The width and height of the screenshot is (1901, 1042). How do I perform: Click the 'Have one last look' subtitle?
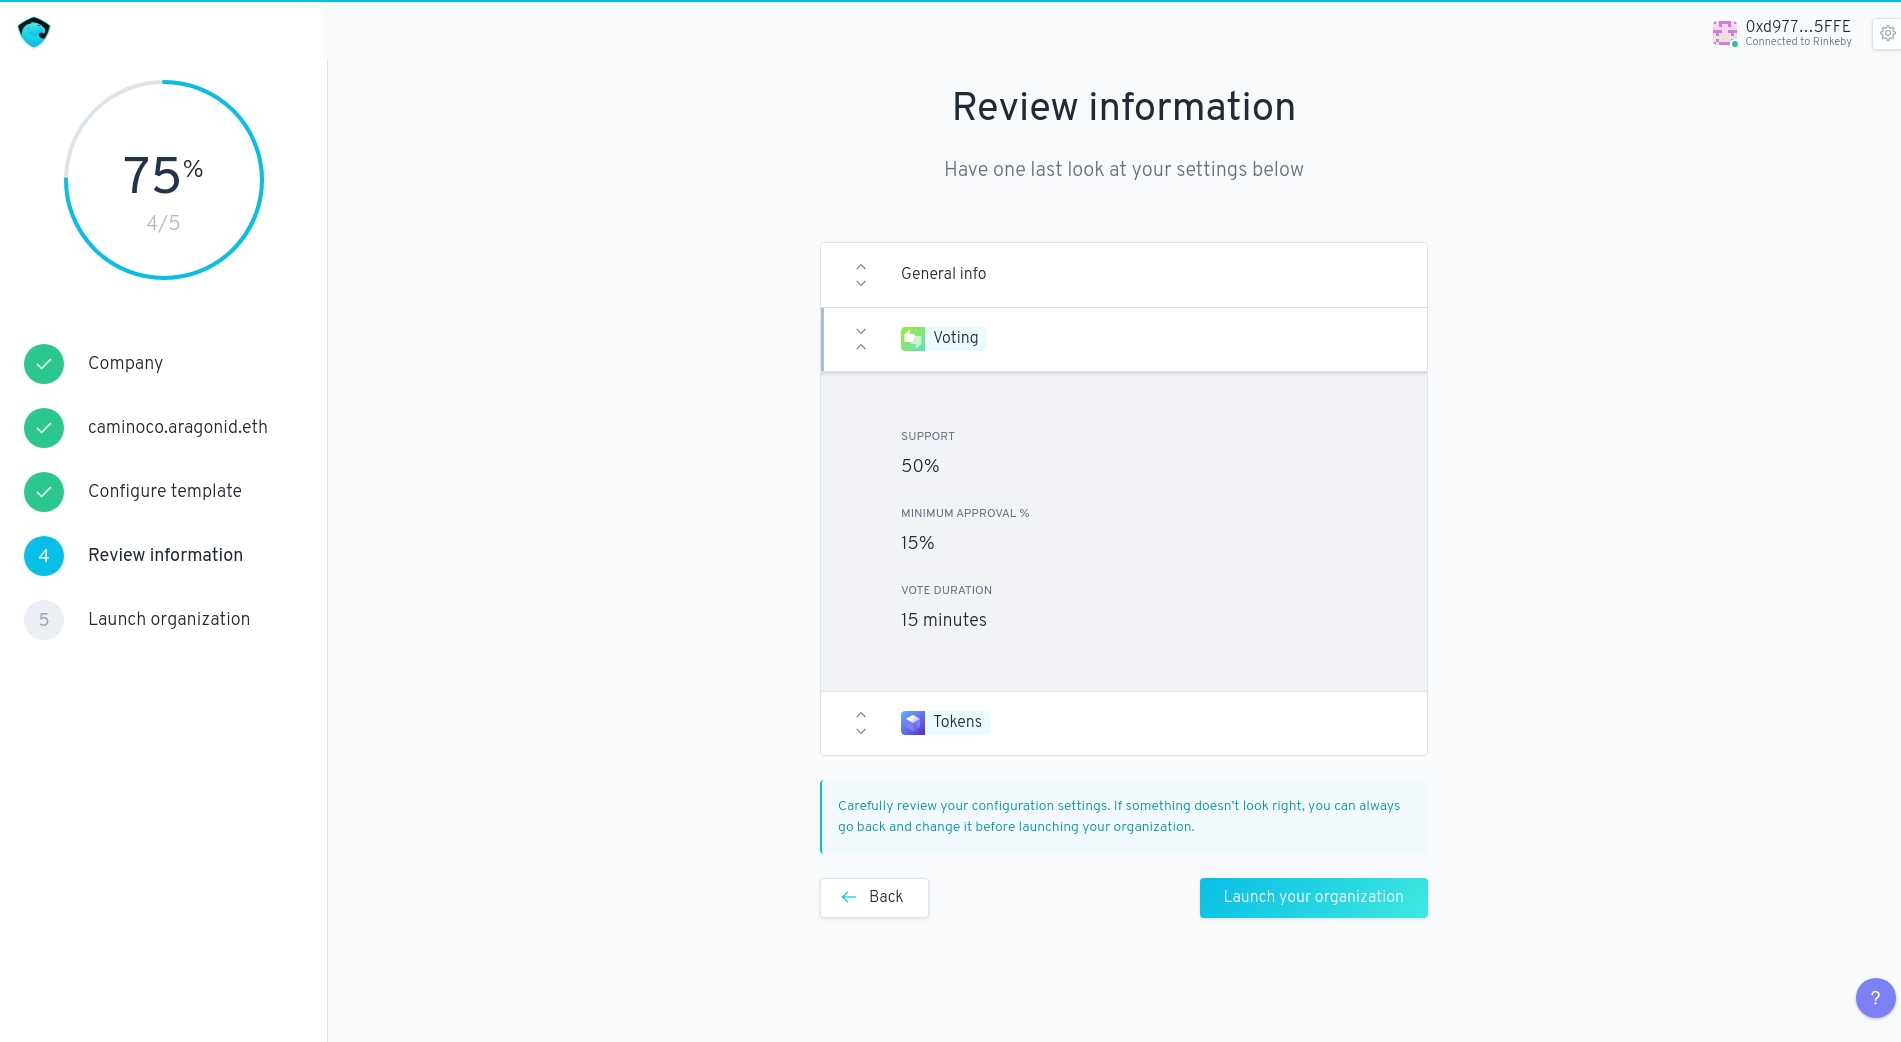coord(1124,169)
